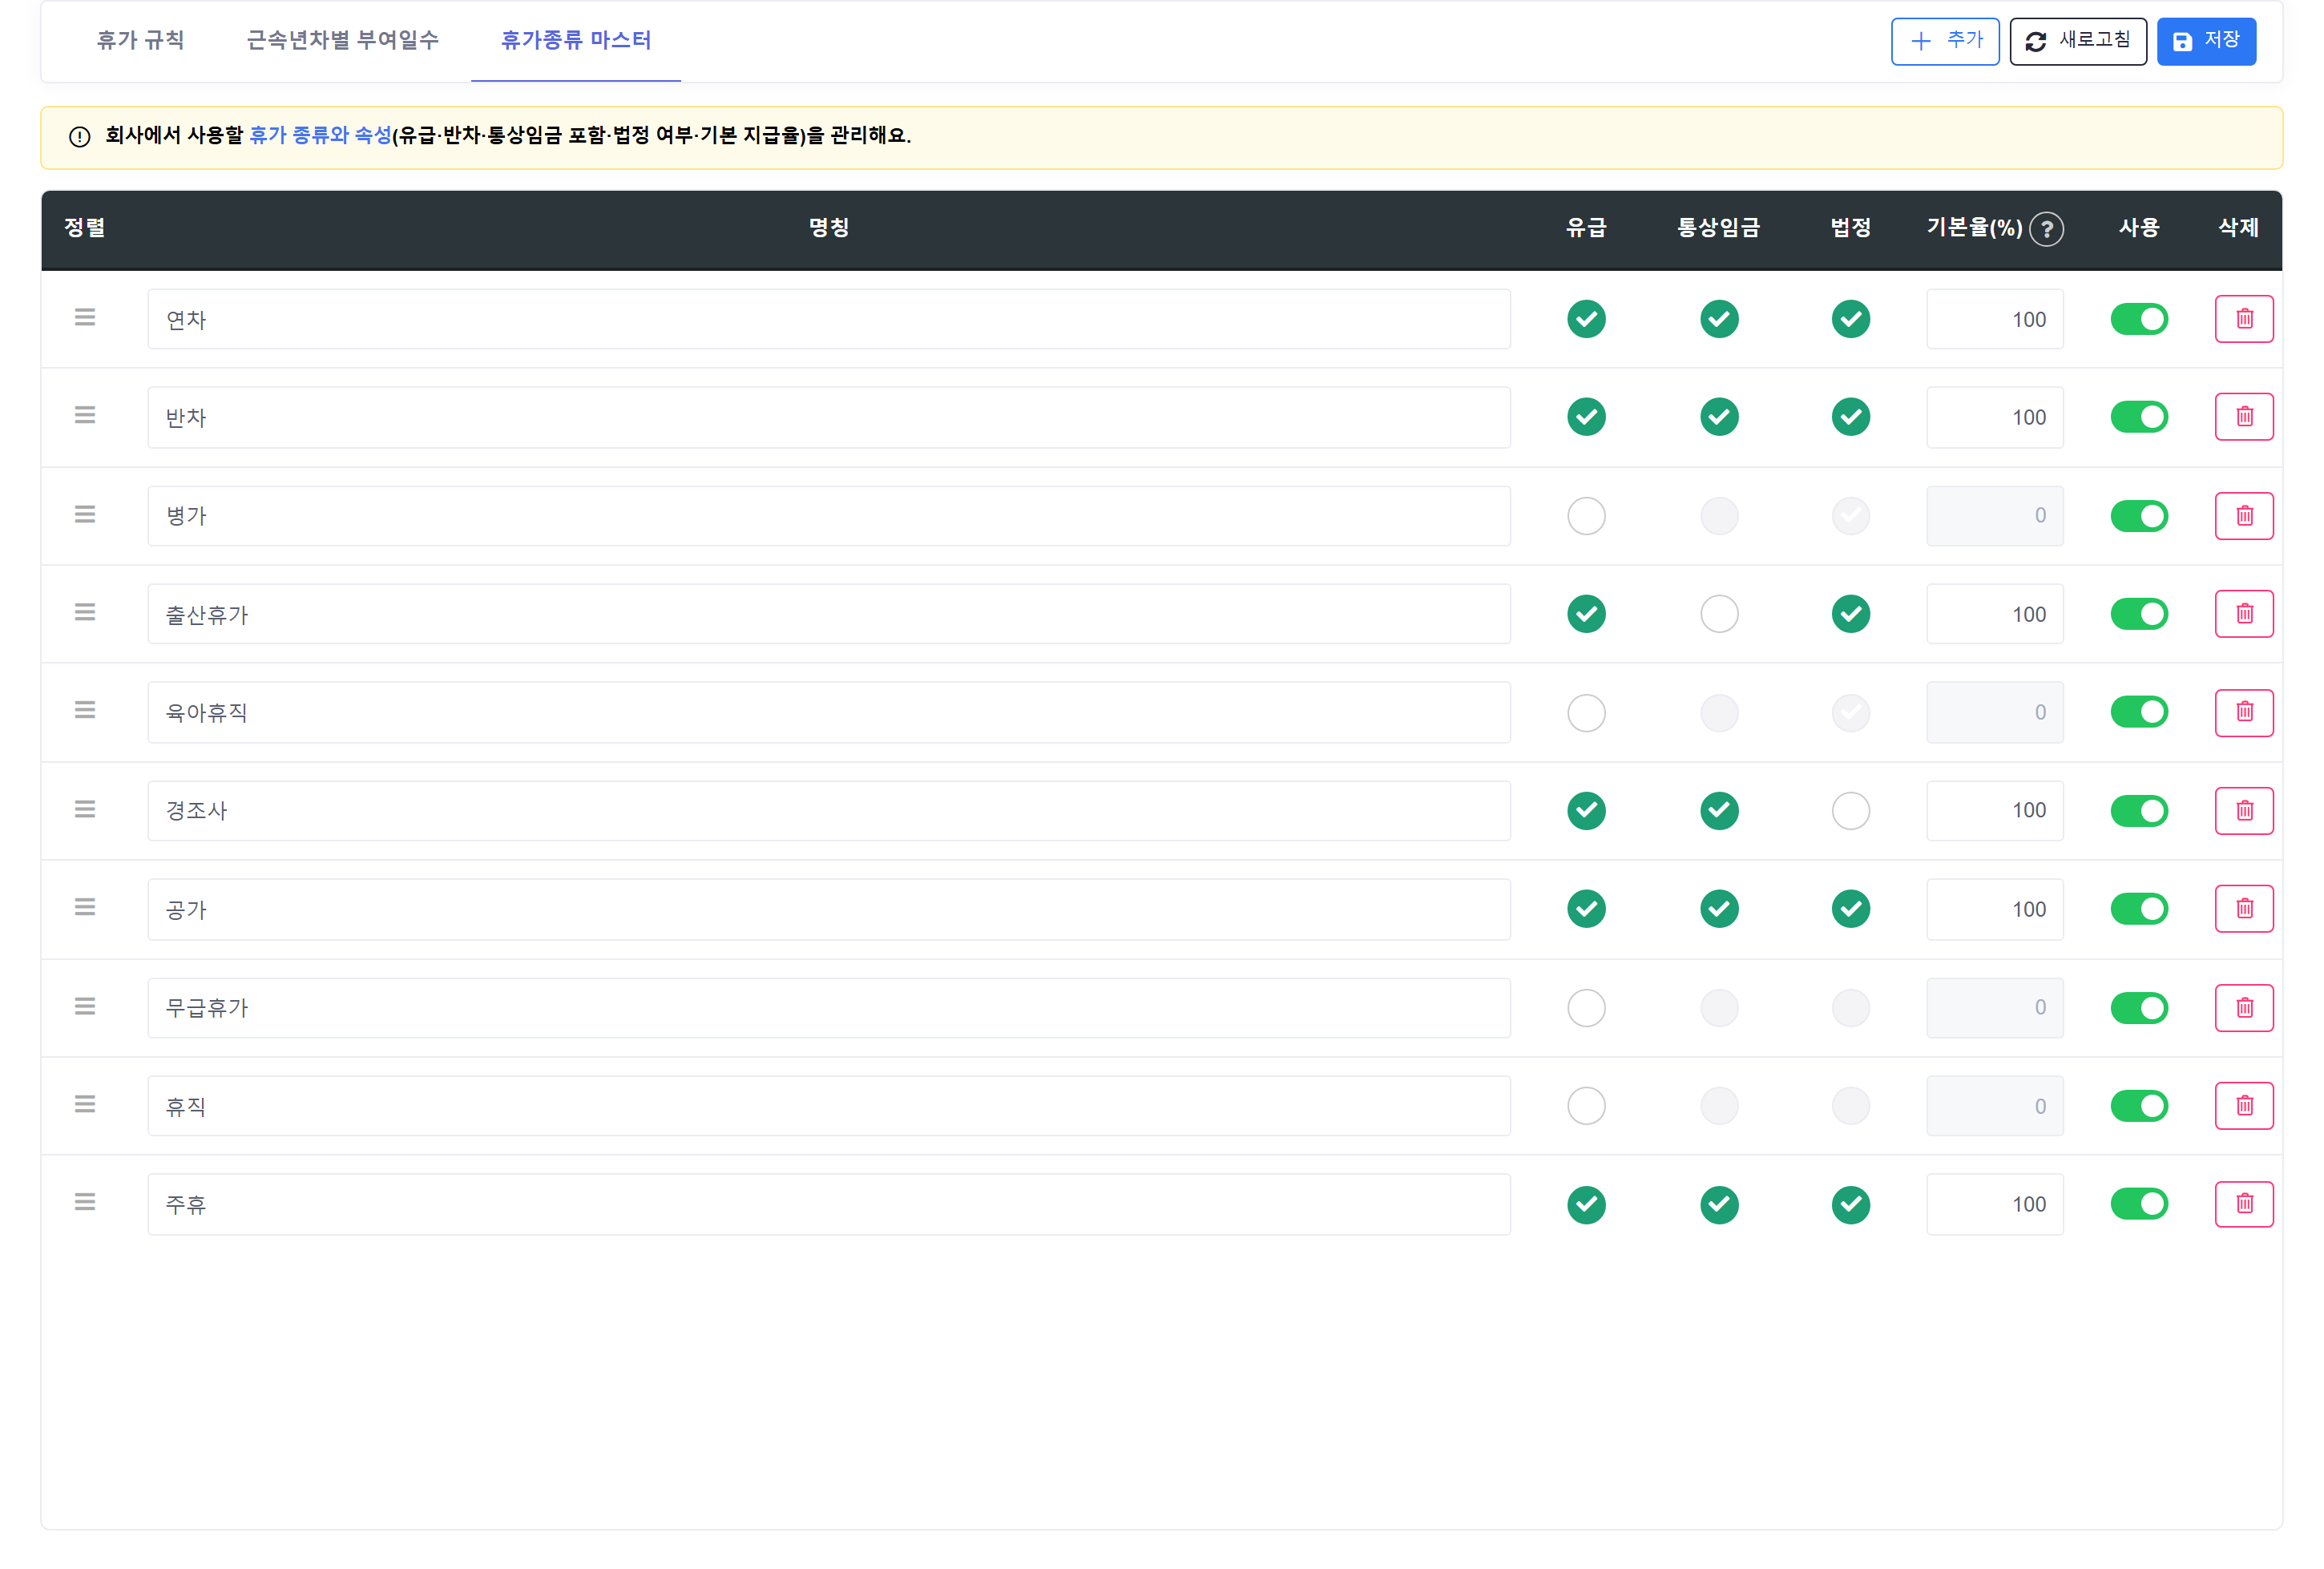Click the sort handle for 휴직 row
This screenshot has height=1569, width=2324.
point(85,1104)
